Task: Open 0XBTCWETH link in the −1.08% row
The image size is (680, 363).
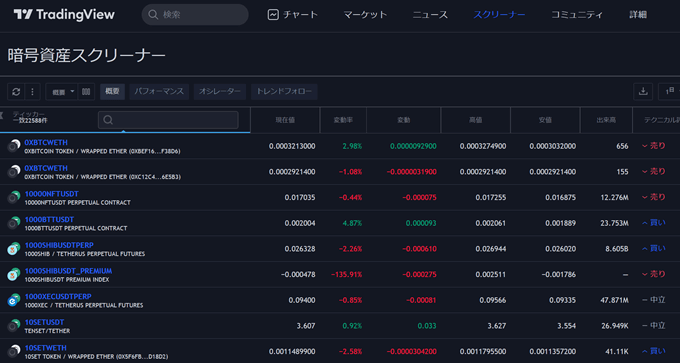Action: (x=46, y=168)
